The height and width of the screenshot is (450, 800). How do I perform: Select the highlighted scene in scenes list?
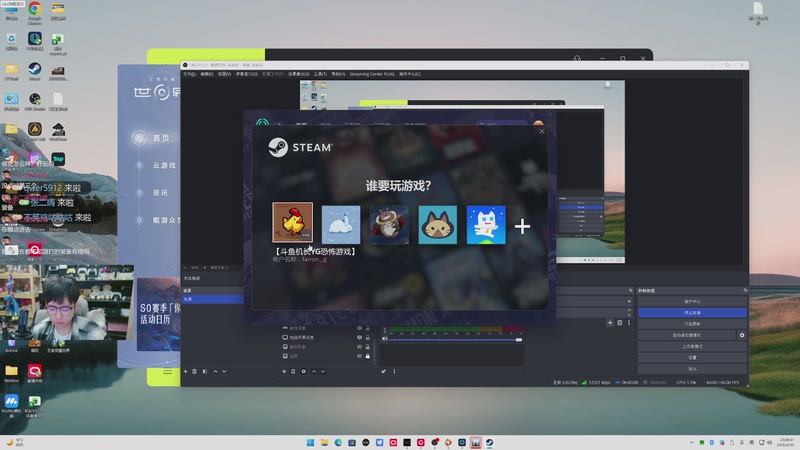[x=213, y=299]
